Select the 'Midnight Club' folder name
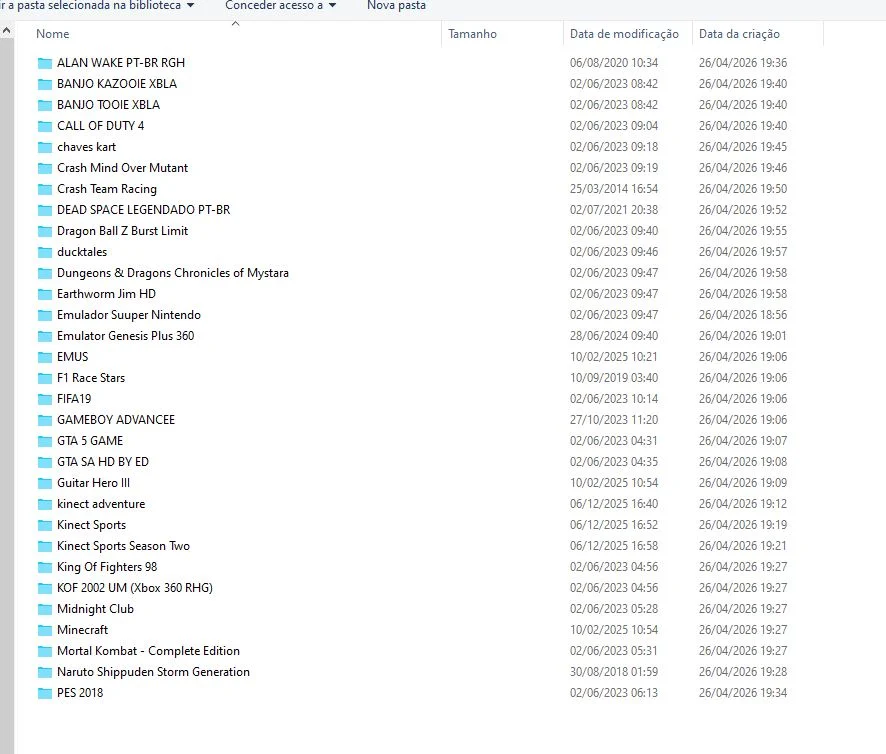 [95, 609]
